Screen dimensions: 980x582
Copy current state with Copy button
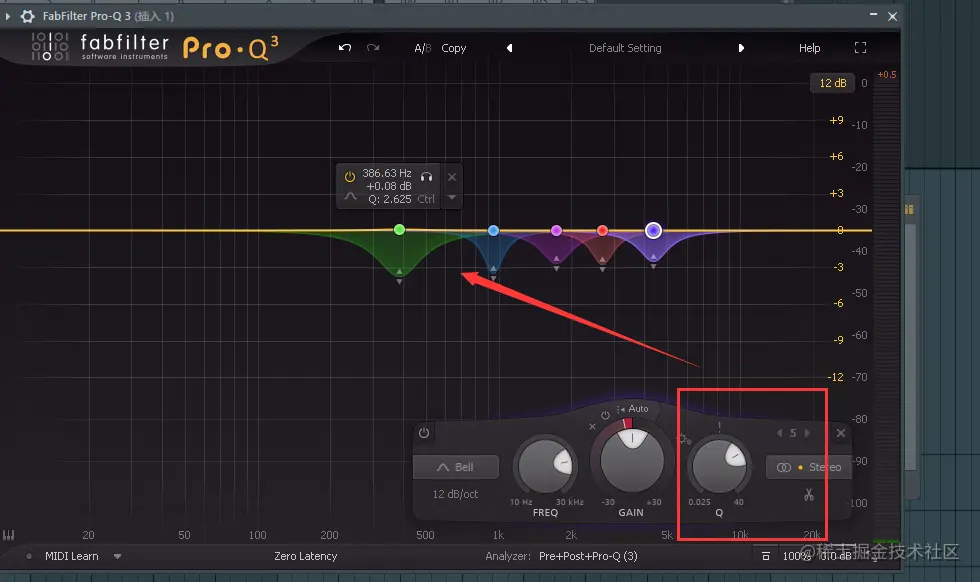pyautogui.click(x=454, y=48)
